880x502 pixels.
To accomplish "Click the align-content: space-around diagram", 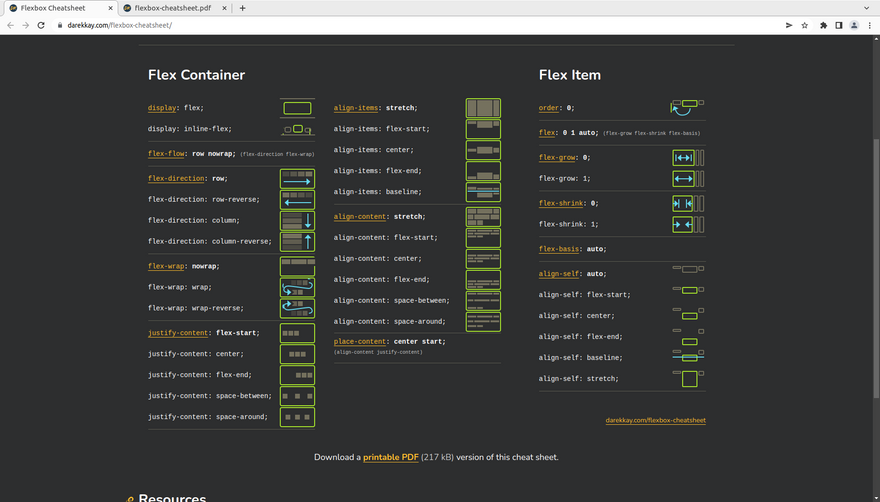I will coord(483,322).
